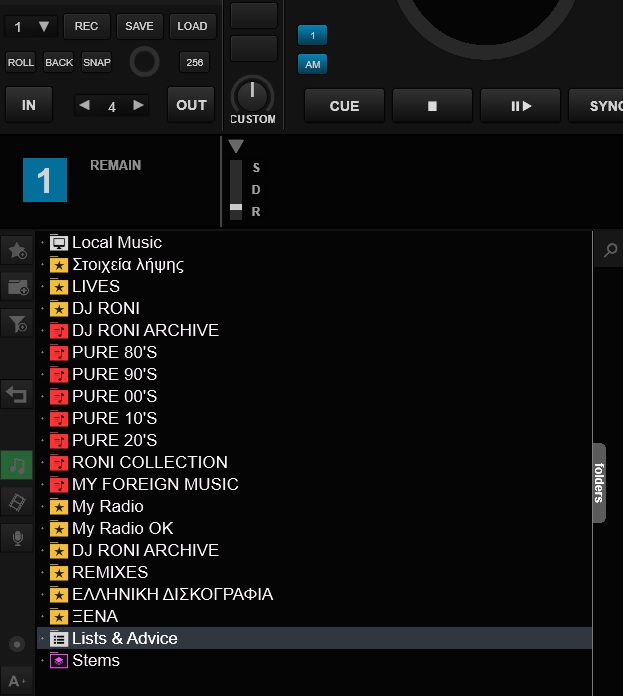Viewport: 623px width, 696px height.
Task: Open the sampler bank number dropdown
Action: [31, 27]
